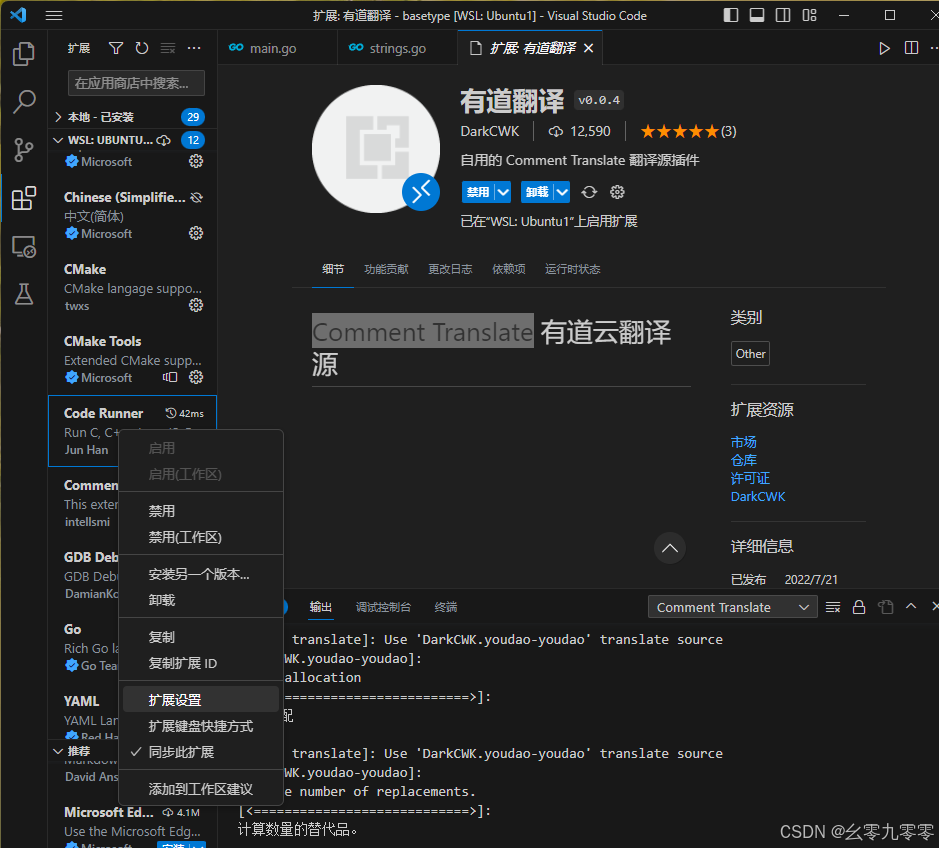
Task: Switch to 终端 panel tab
Action: [446, 607]
